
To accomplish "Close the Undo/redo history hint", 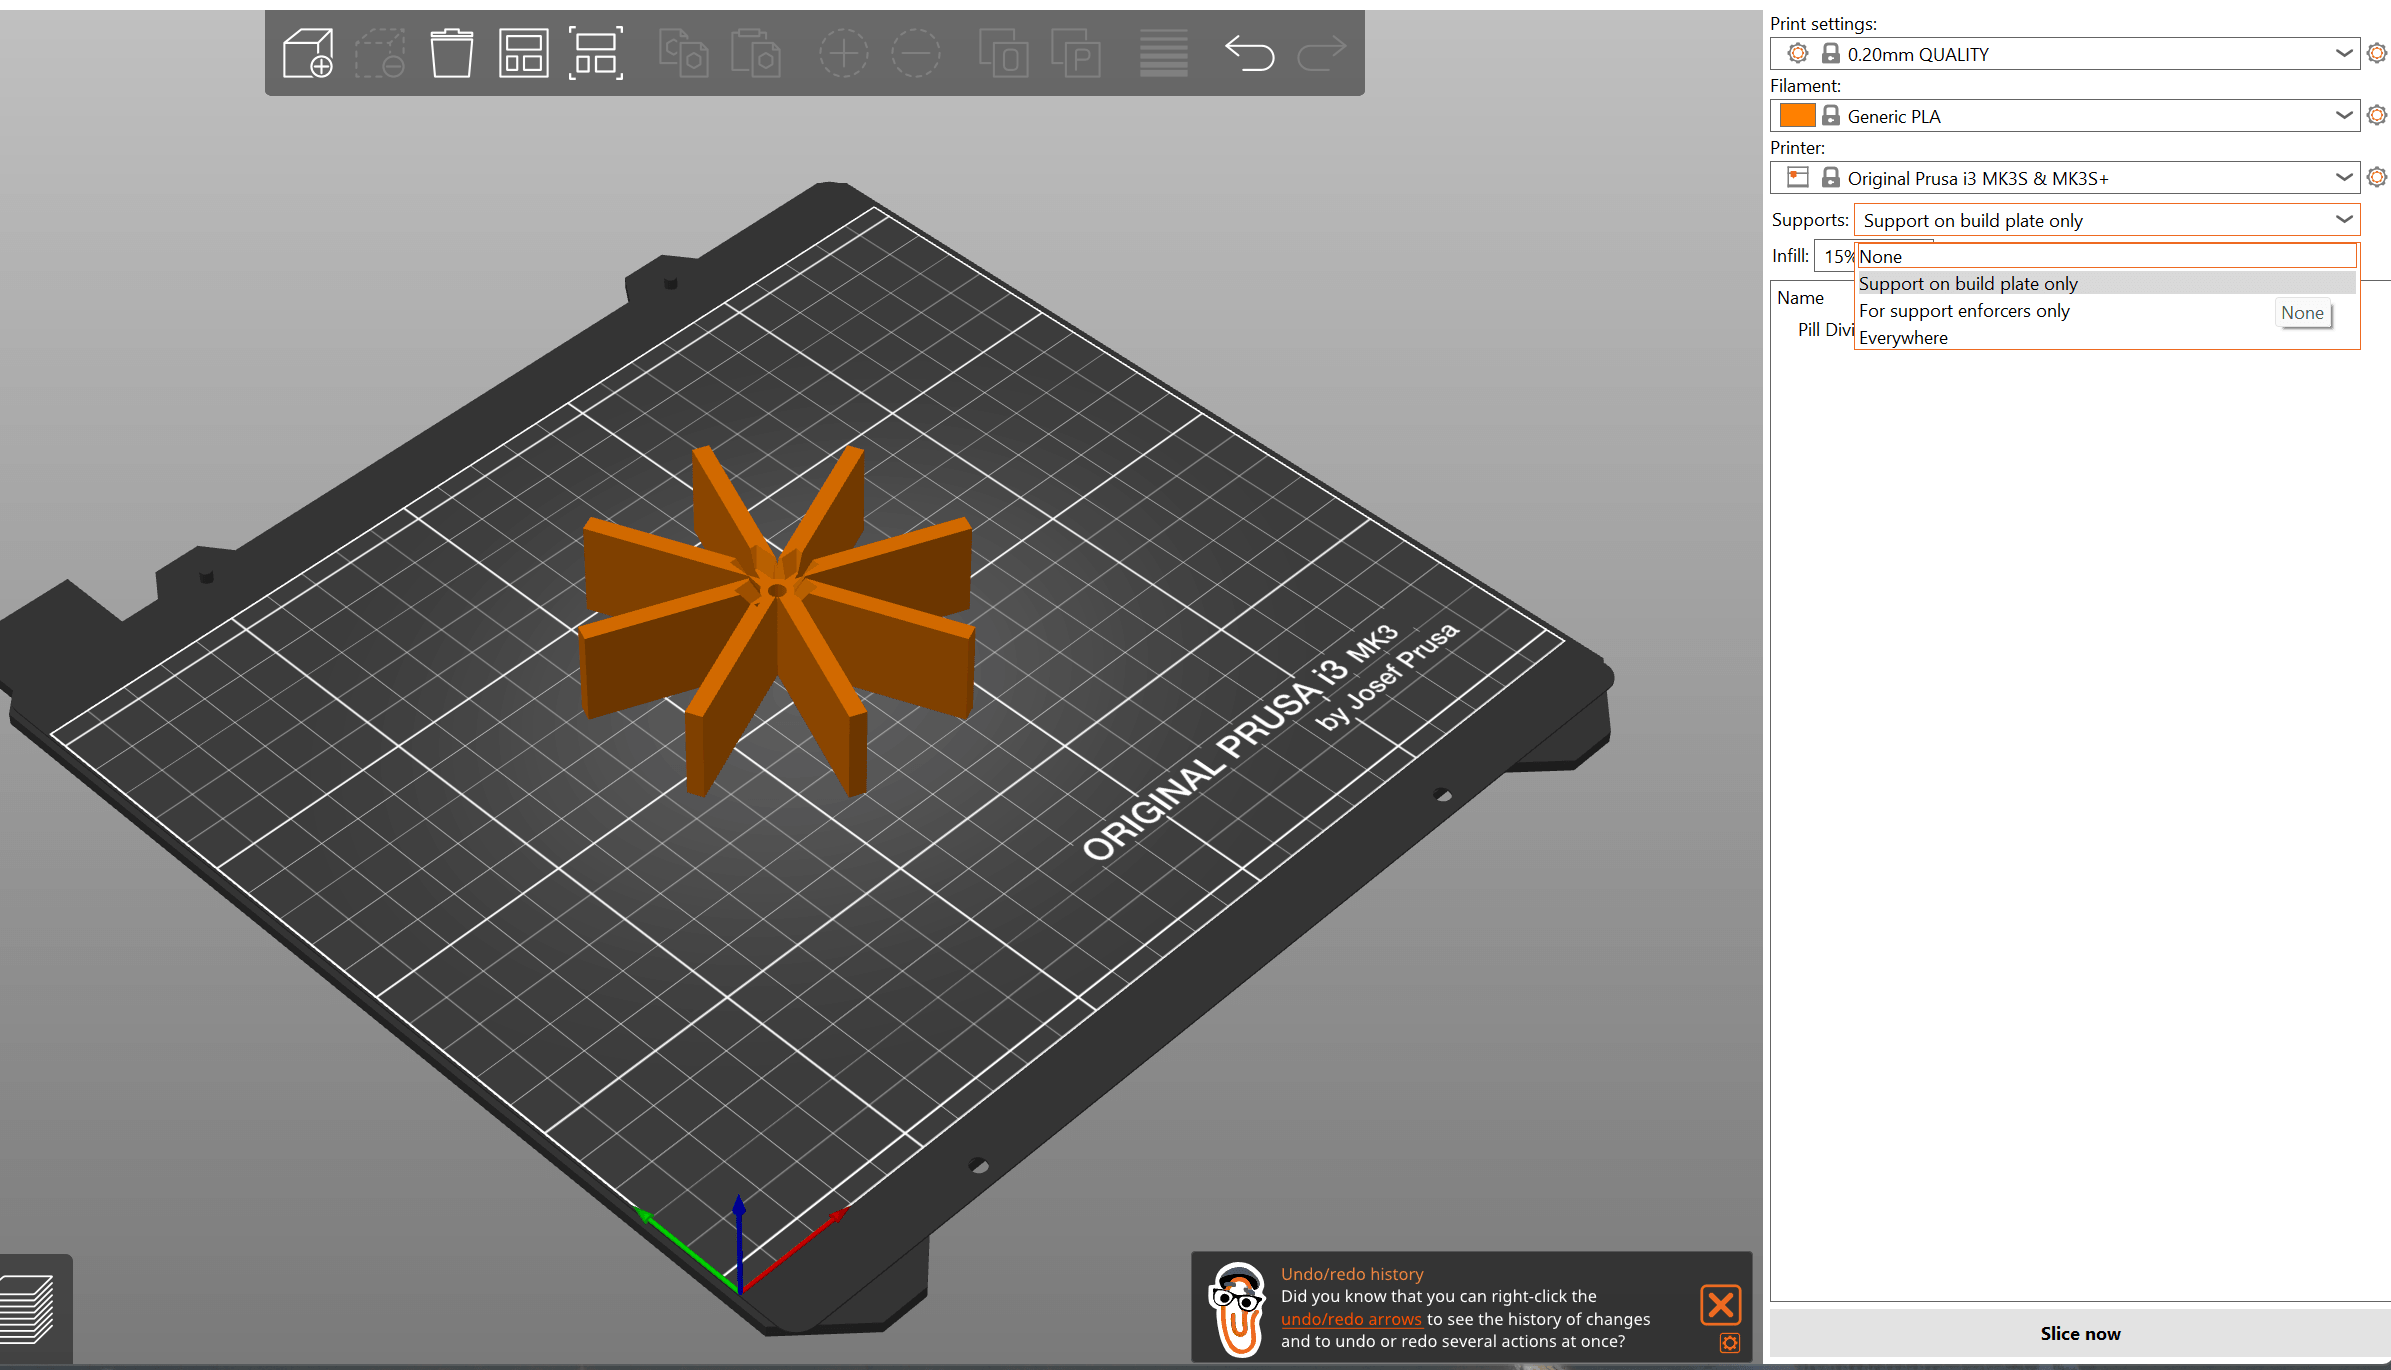I will click(1720, 1304).
